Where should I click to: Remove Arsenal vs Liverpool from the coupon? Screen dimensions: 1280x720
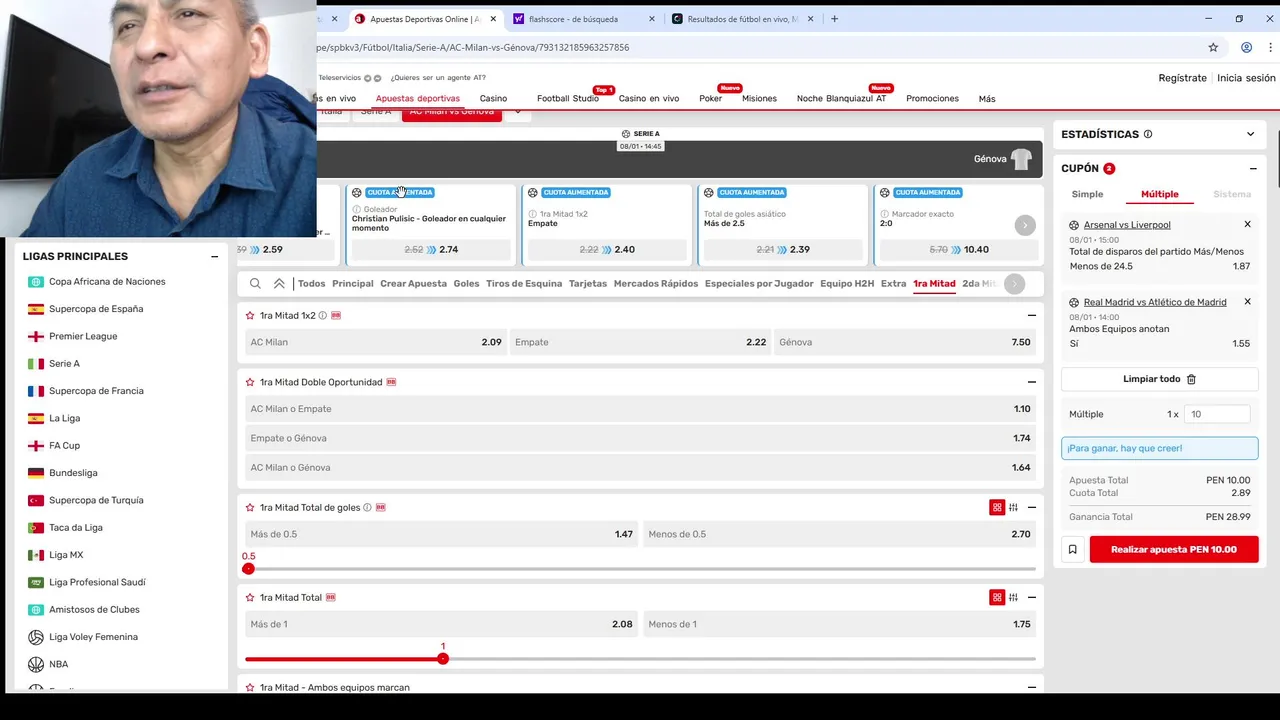coord(1247,224)
